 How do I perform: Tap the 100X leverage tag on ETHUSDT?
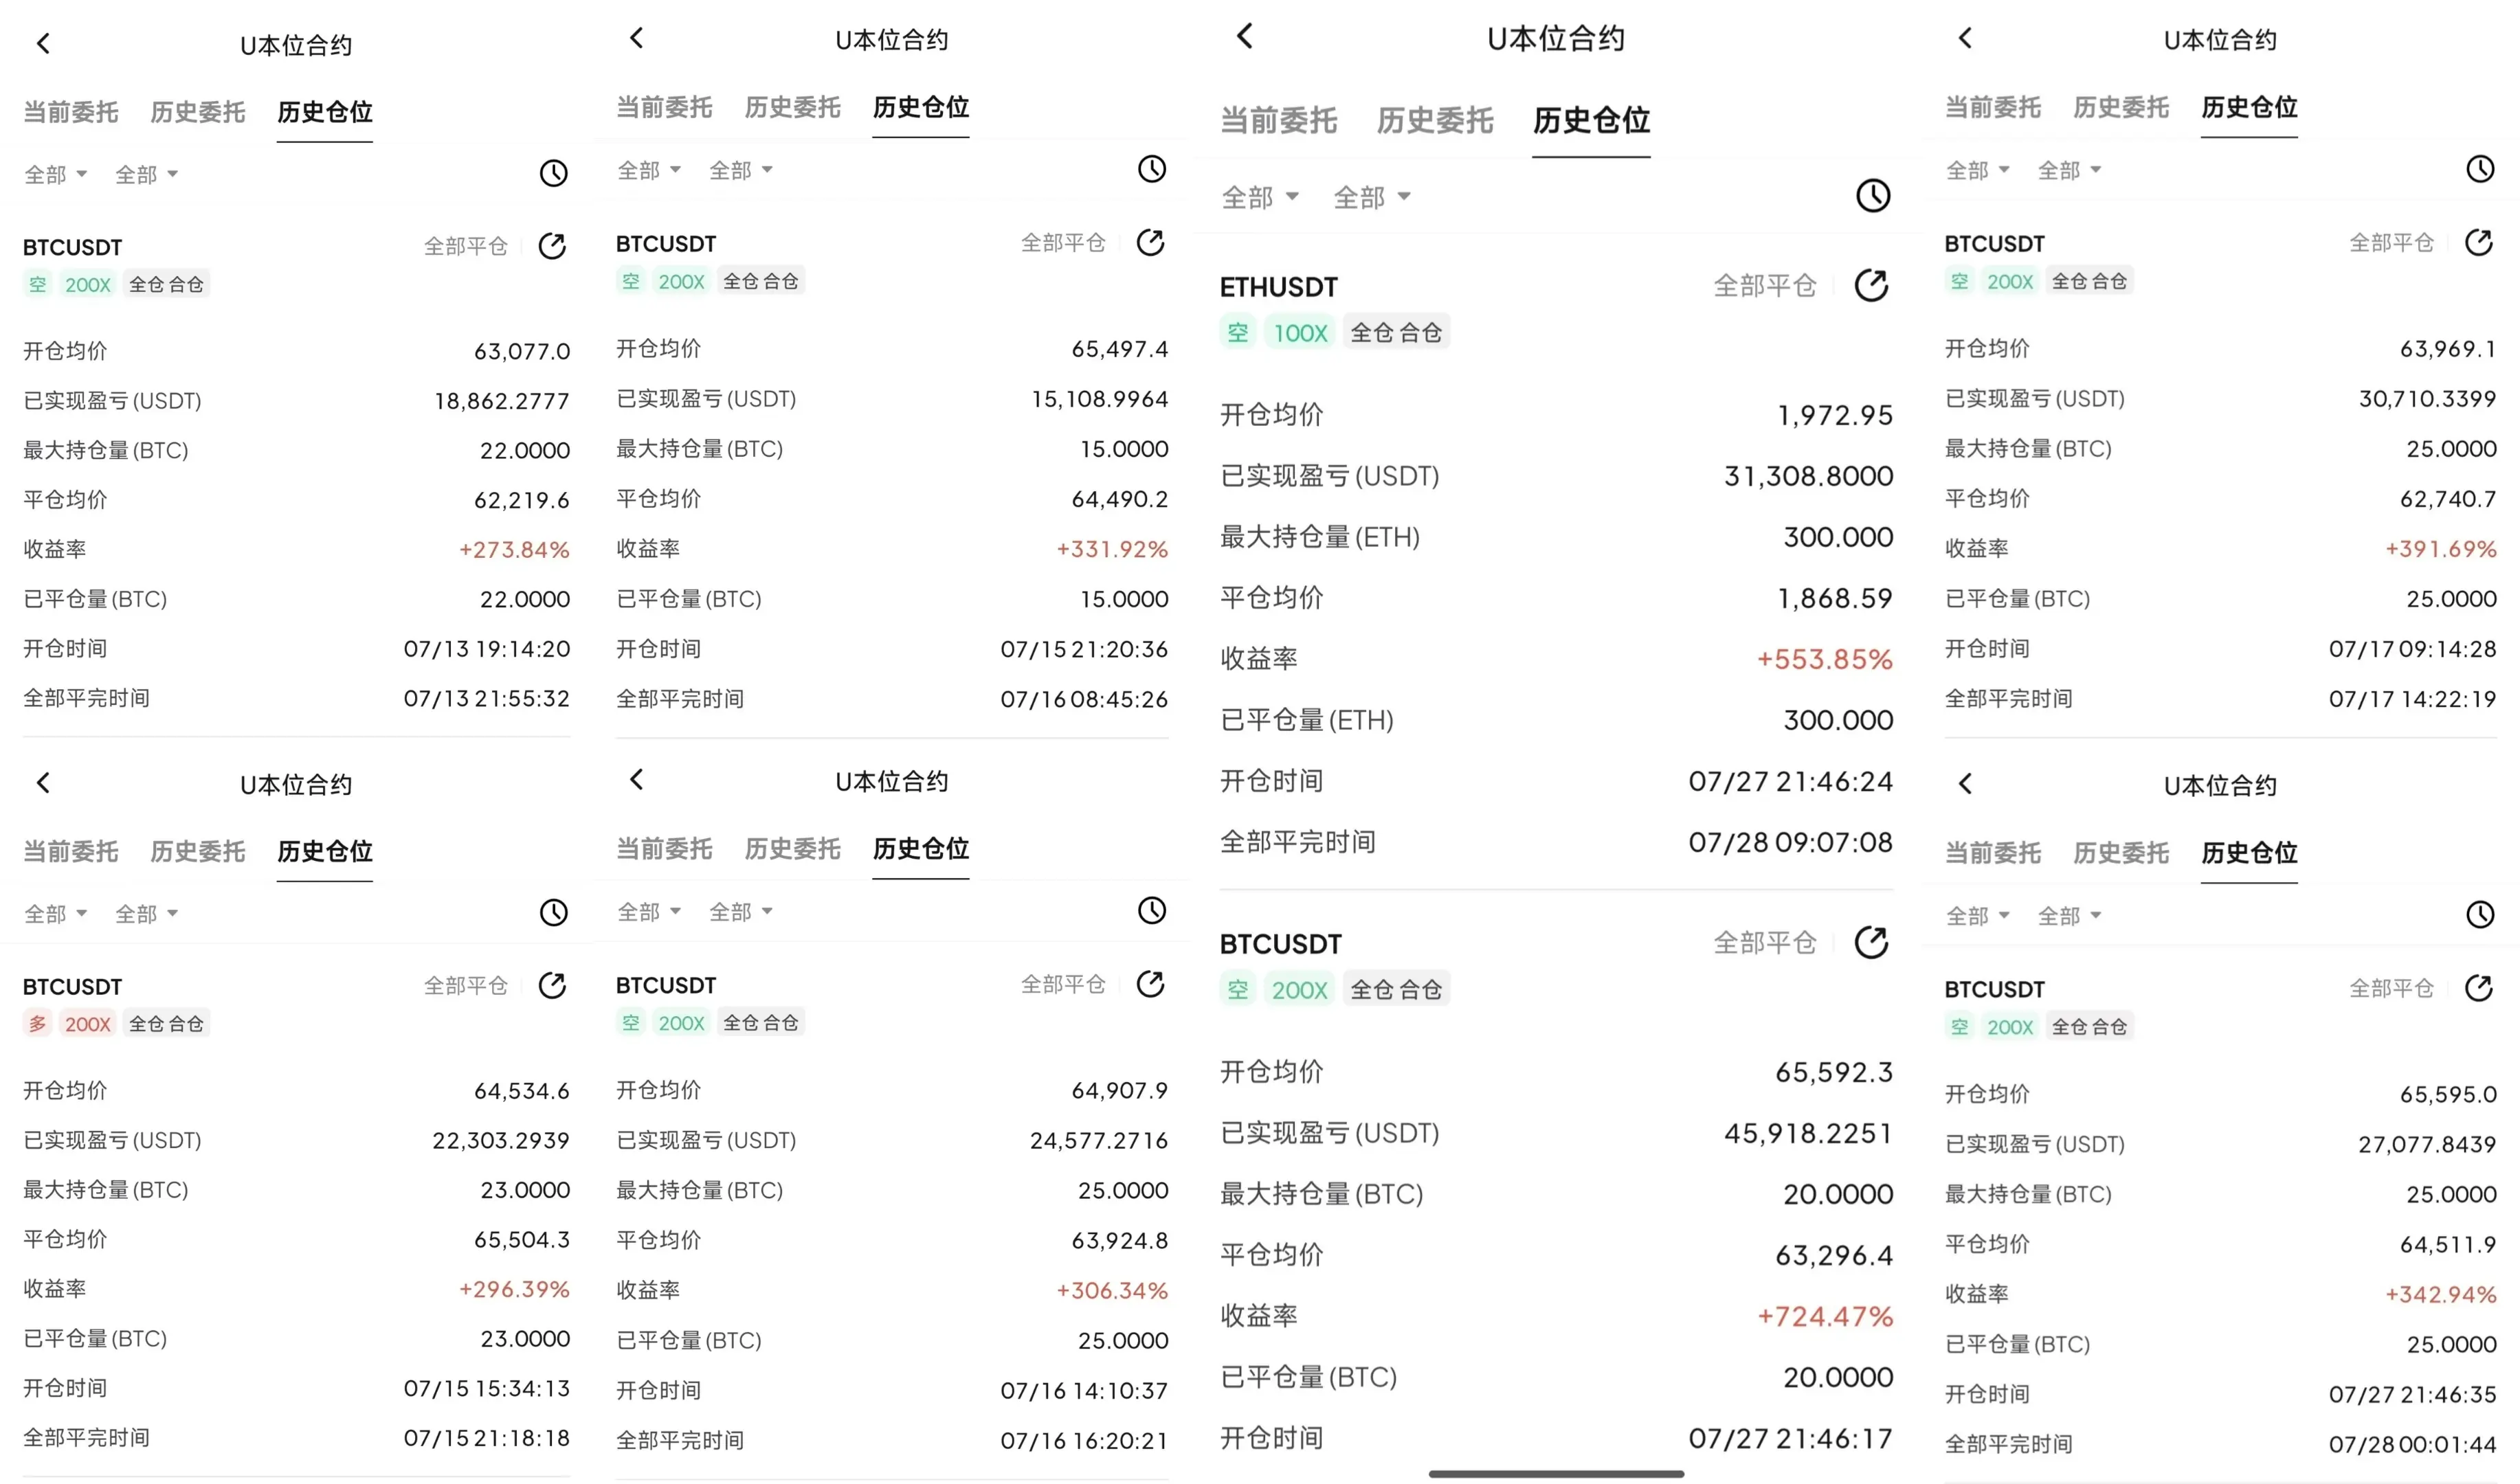1300,332
